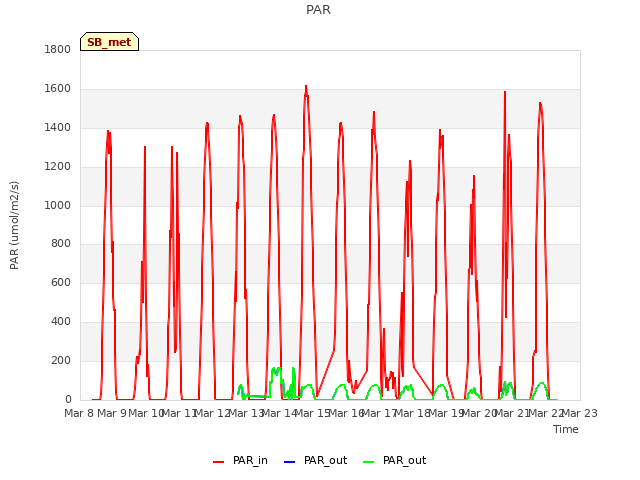
Task: Click the y-axis title PAR (umol/m2/s)
Action: [x=14, y=225]
